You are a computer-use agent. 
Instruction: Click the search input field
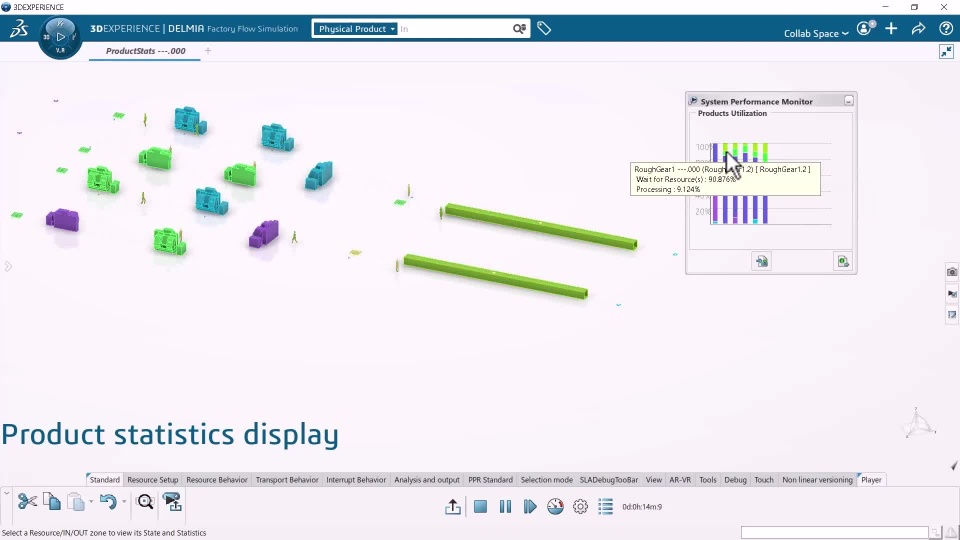click(454, 29)
